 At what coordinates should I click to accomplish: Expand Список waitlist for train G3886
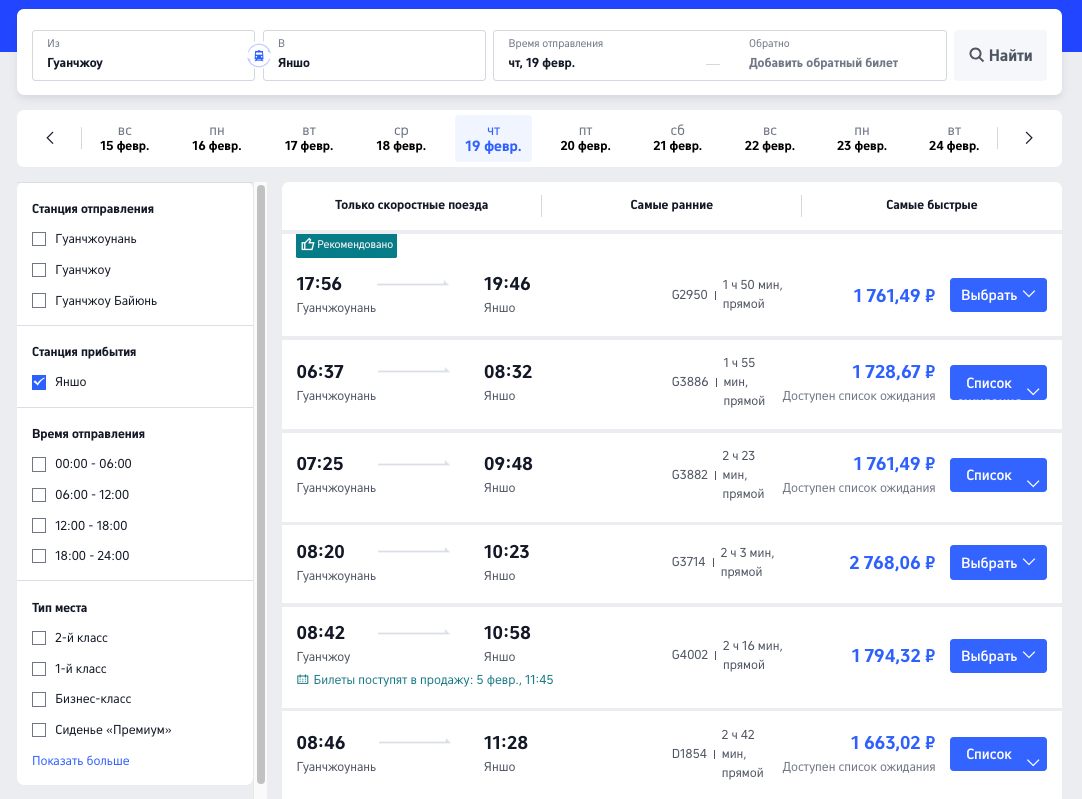(997, 384)
